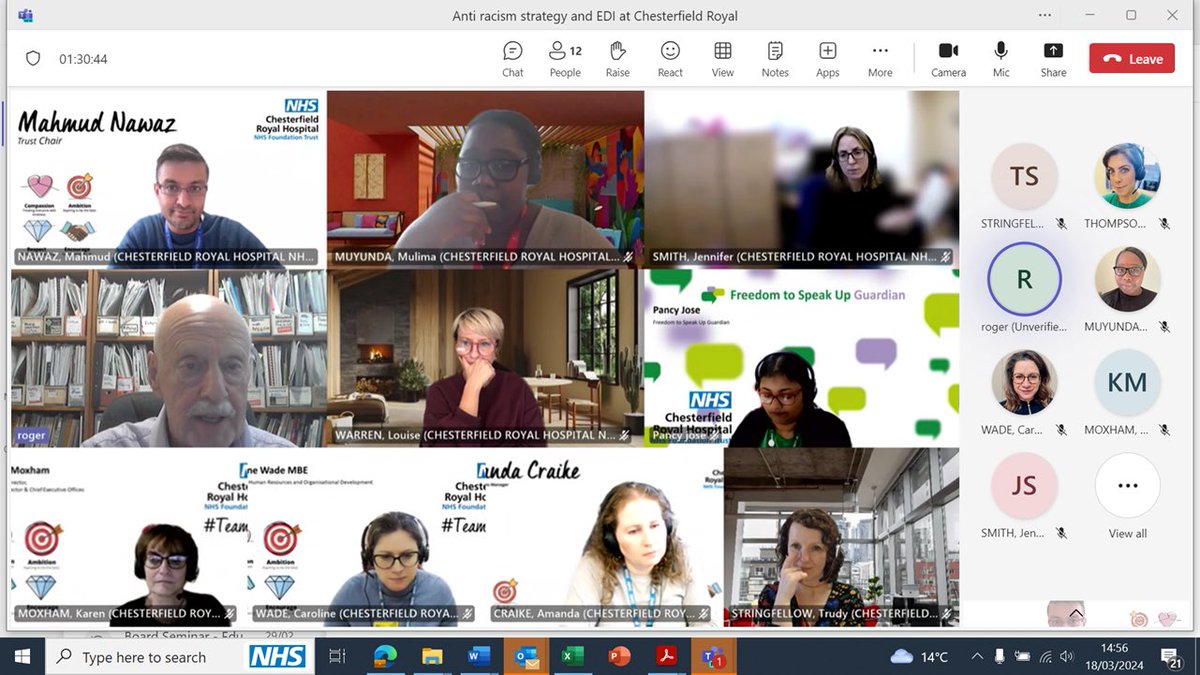Image resolution: width=1200 pixels, height=675 pixels.
Task: Switch to Outlook in the taskbar
Action: pos(526,657)
